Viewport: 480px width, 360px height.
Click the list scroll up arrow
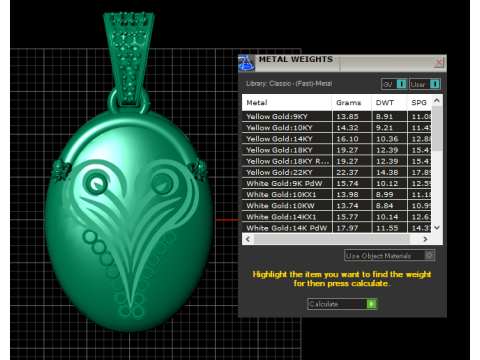tap(437, 100)
